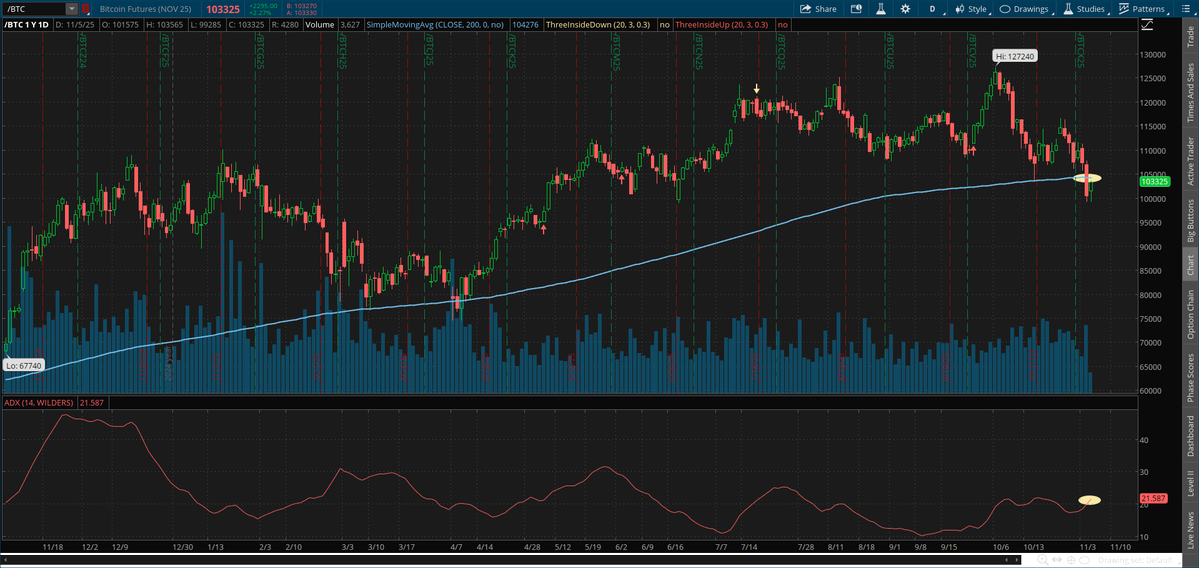Click the D: 11/5/25 date field
Viewport: 1199px width, 568px height.
77,24
